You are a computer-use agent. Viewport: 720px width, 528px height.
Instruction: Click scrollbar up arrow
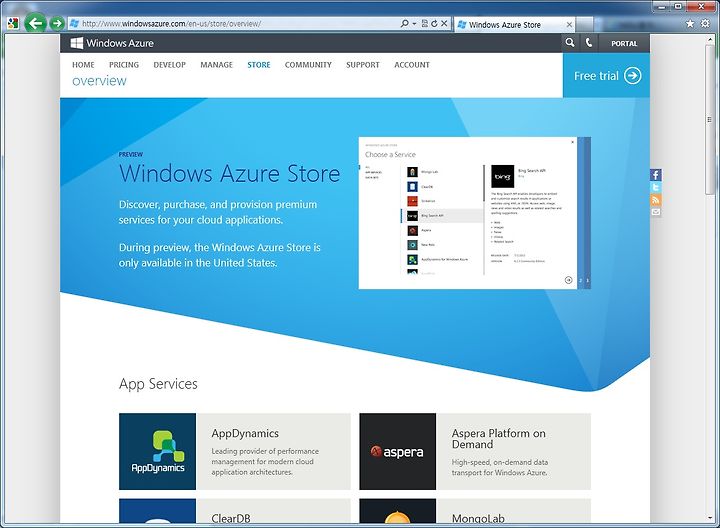coord(710,39)
